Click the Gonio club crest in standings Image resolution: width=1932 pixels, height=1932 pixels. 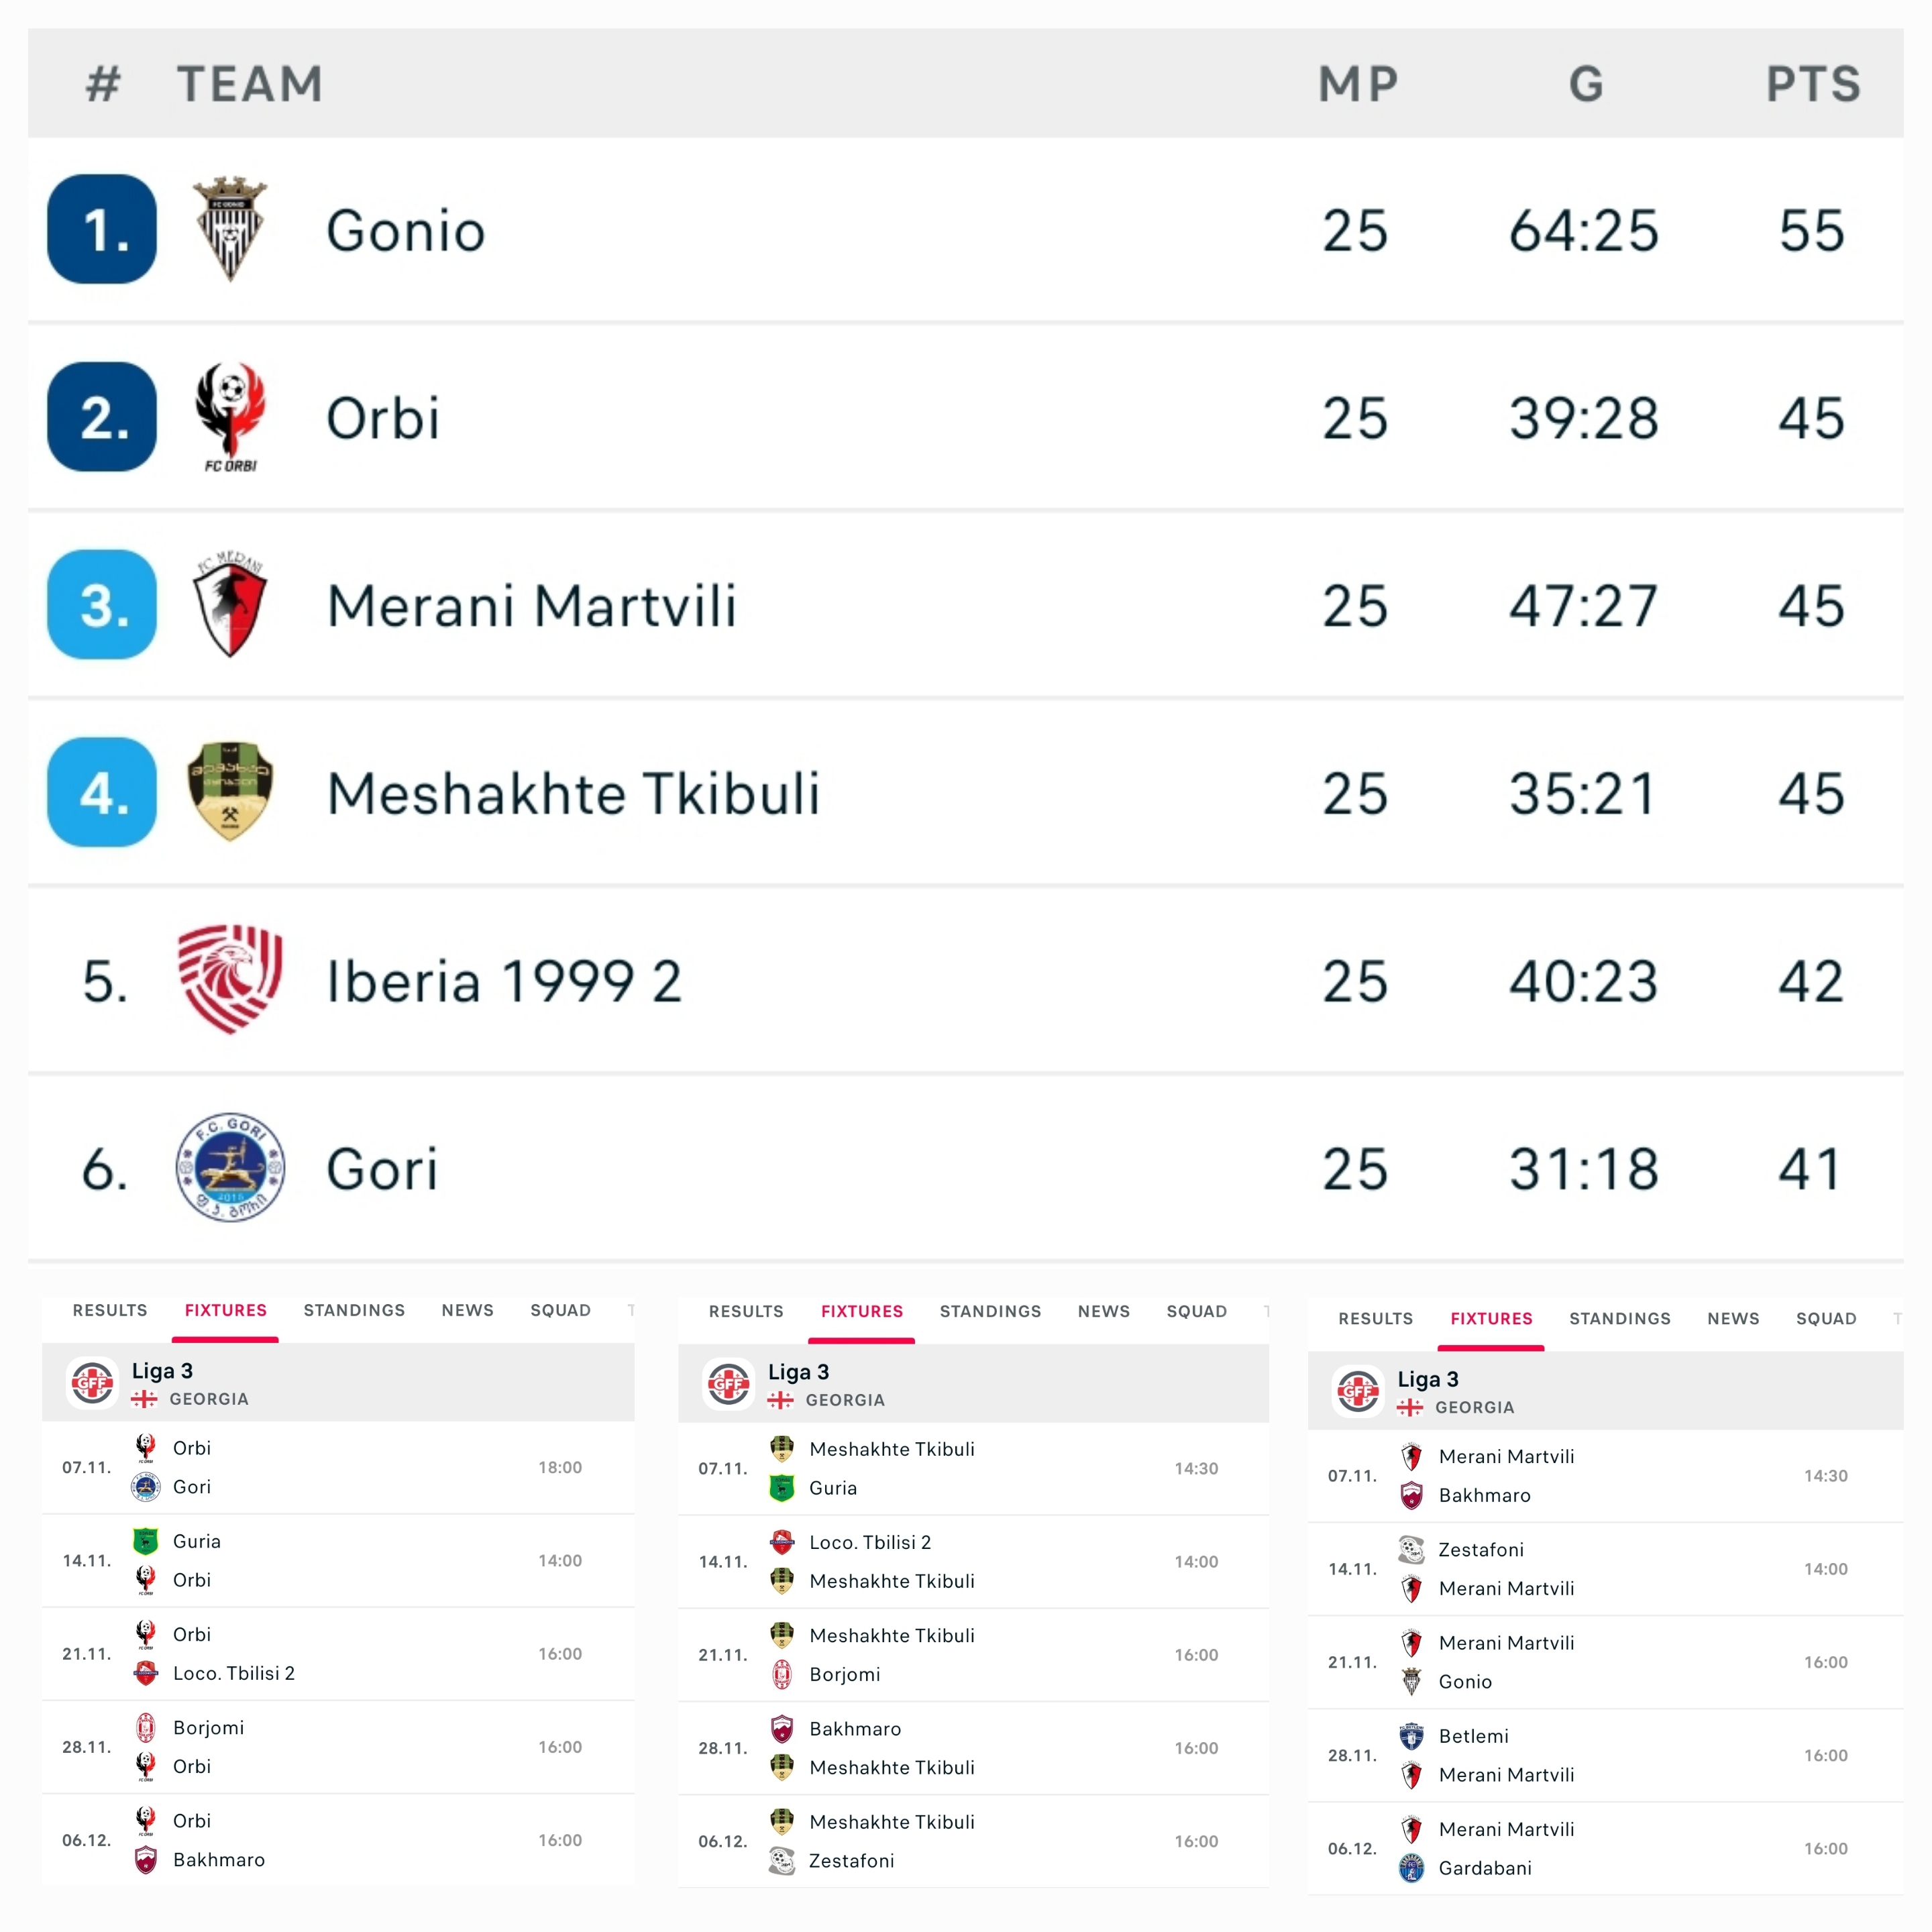tap(230, 229)
